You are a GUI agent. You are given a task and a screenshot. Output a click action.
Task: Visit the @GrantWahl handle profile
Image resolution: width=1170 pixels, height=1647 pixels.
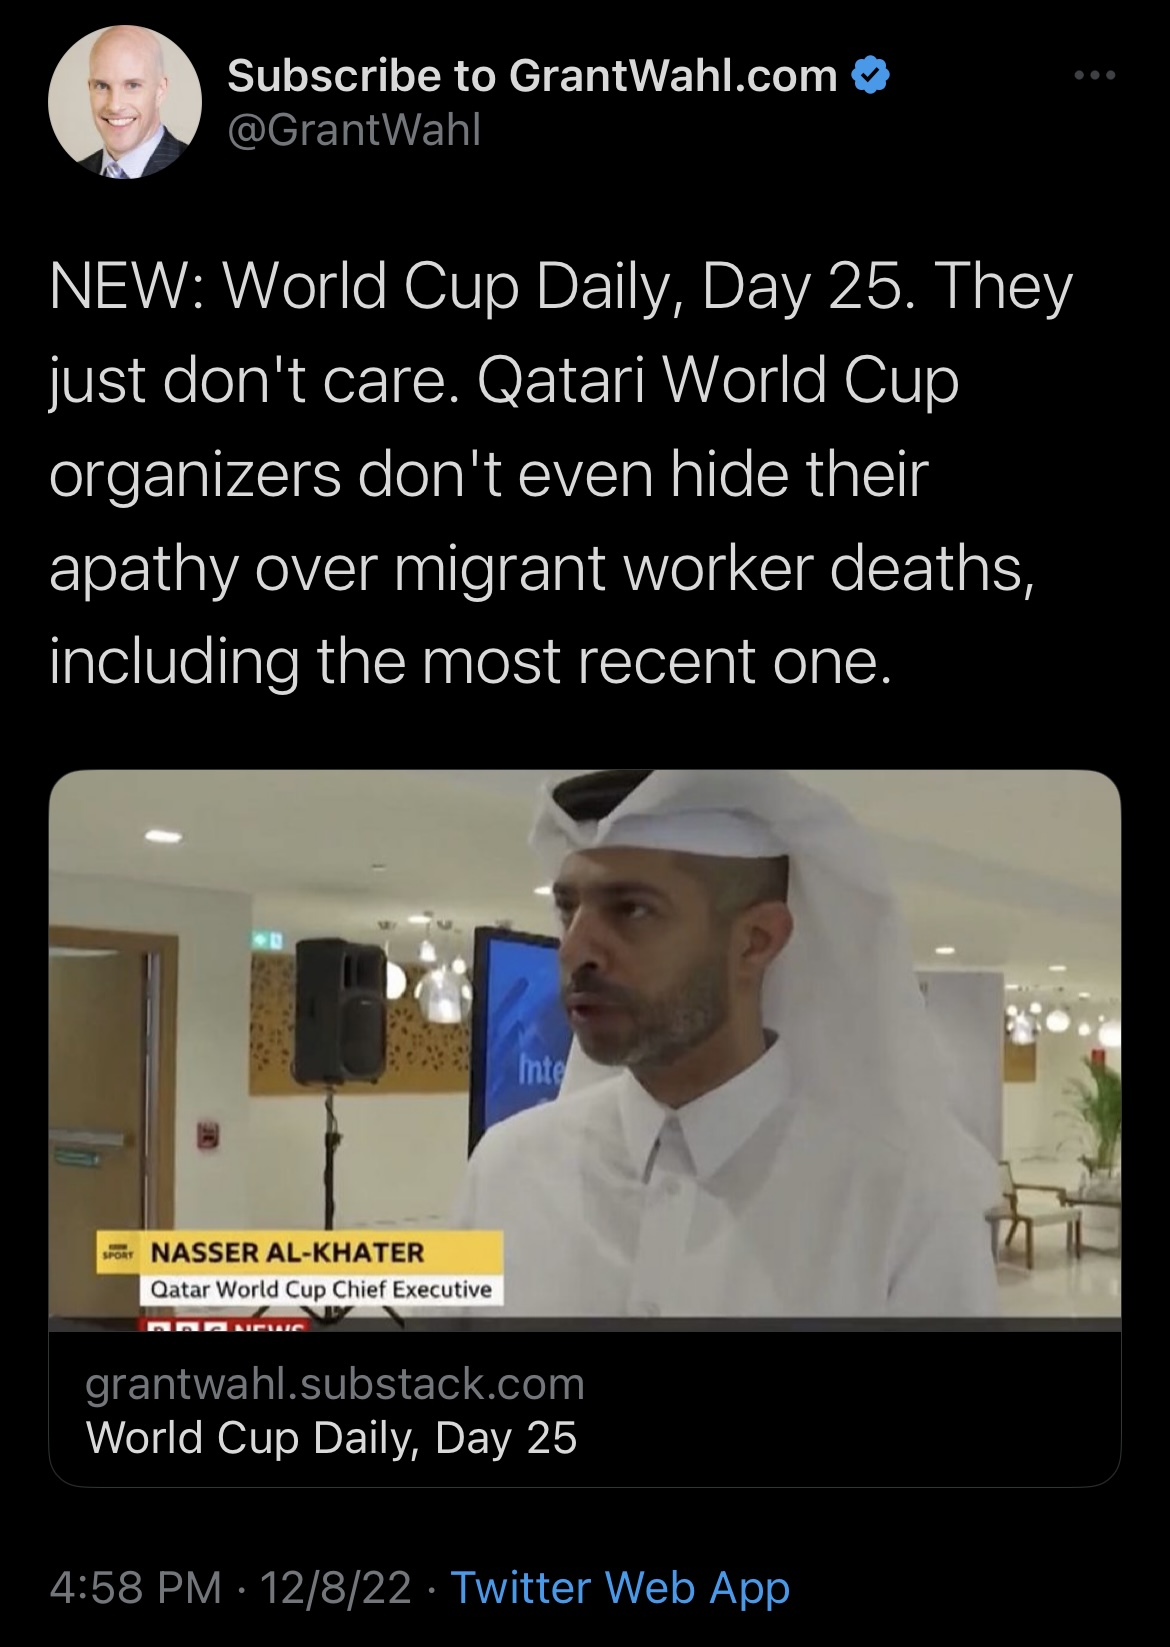click(355, 130)
